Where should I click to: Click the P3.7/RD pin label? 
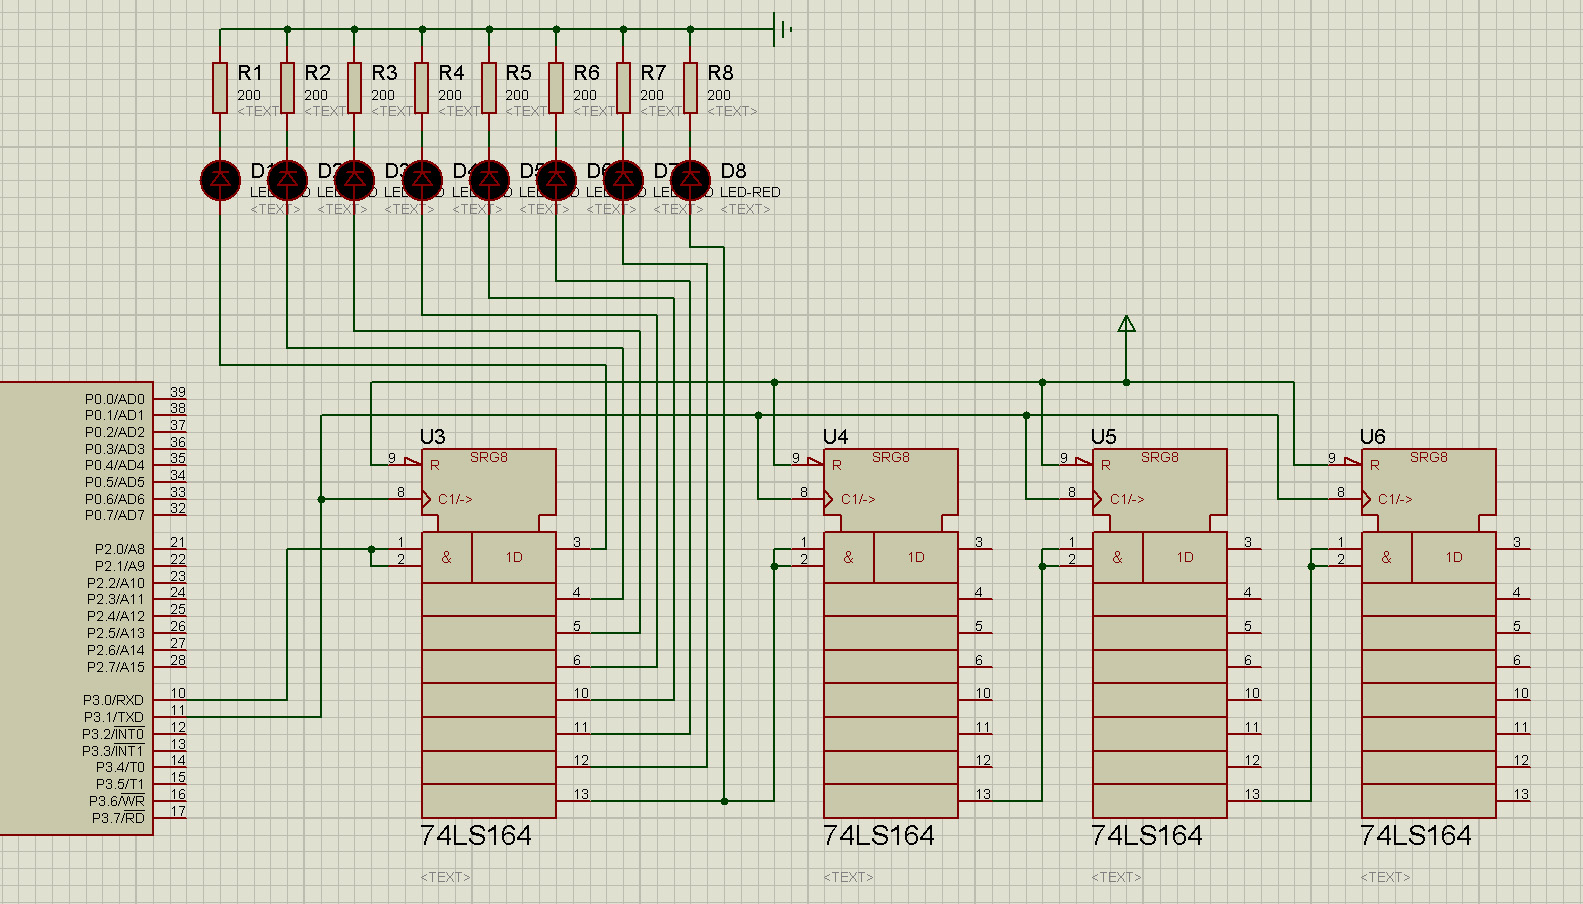(x=119, y=818)
